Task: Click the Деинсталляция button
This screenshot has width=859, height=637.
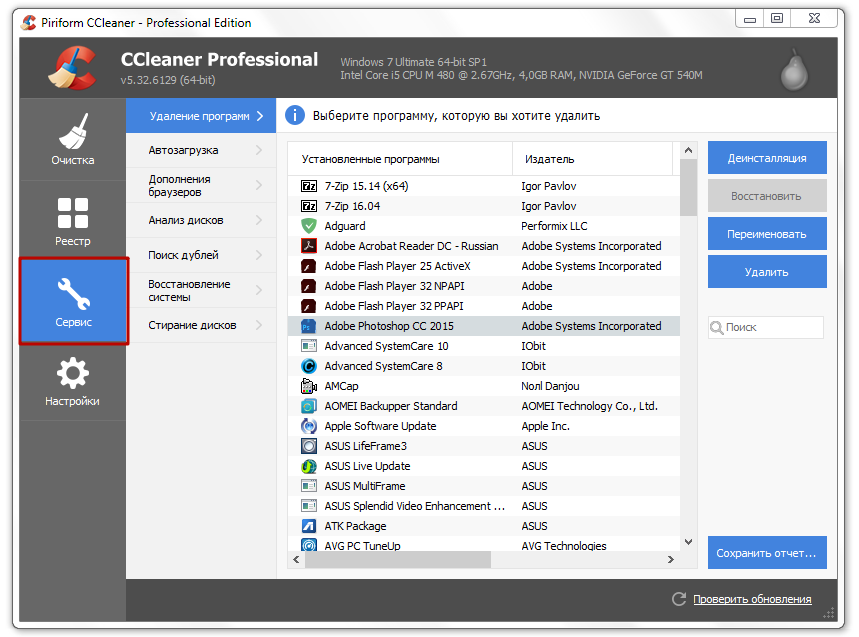Action: click(x=767, y=158)
